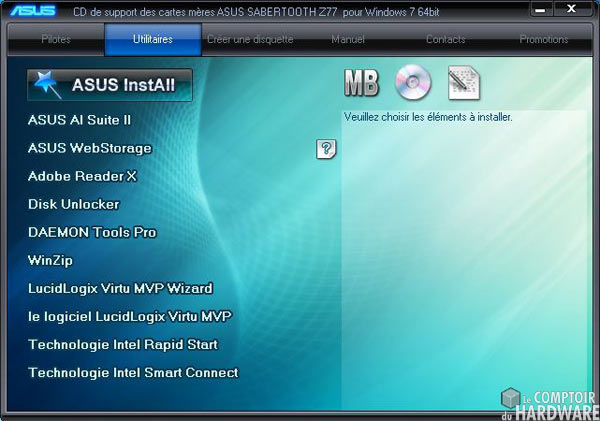The image size is (600, 421).
Task: Open the Contacts tab
Action: point(445,40)
